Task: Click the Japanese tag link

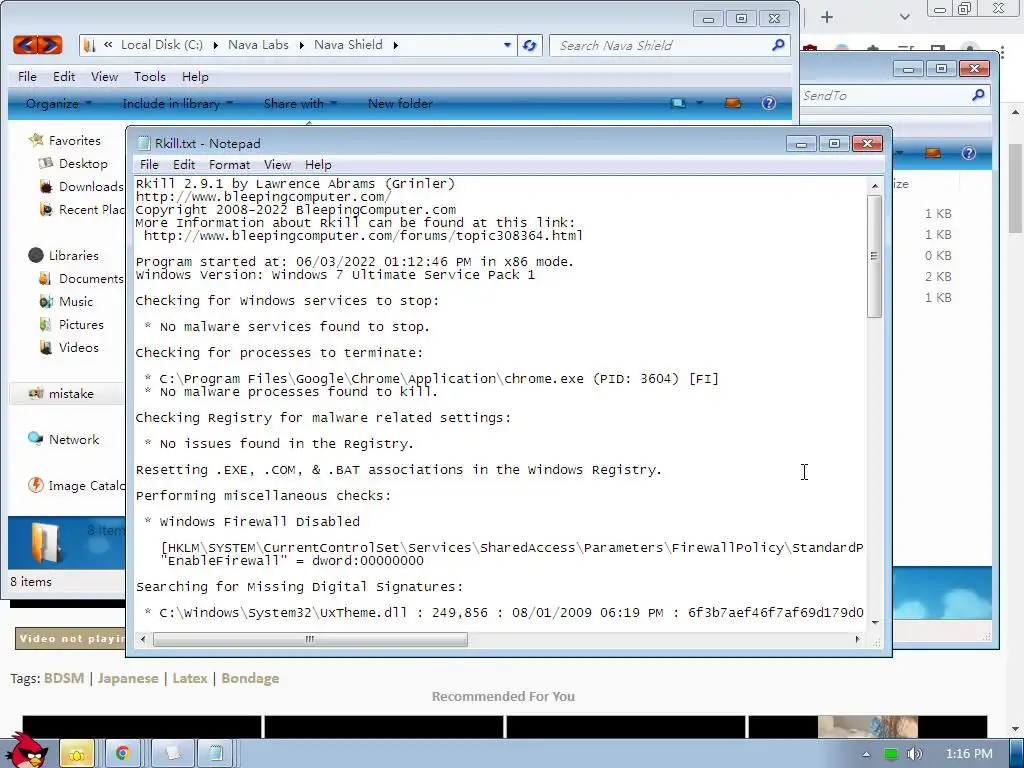Action: pyautogui.click(x=128, y=678)
